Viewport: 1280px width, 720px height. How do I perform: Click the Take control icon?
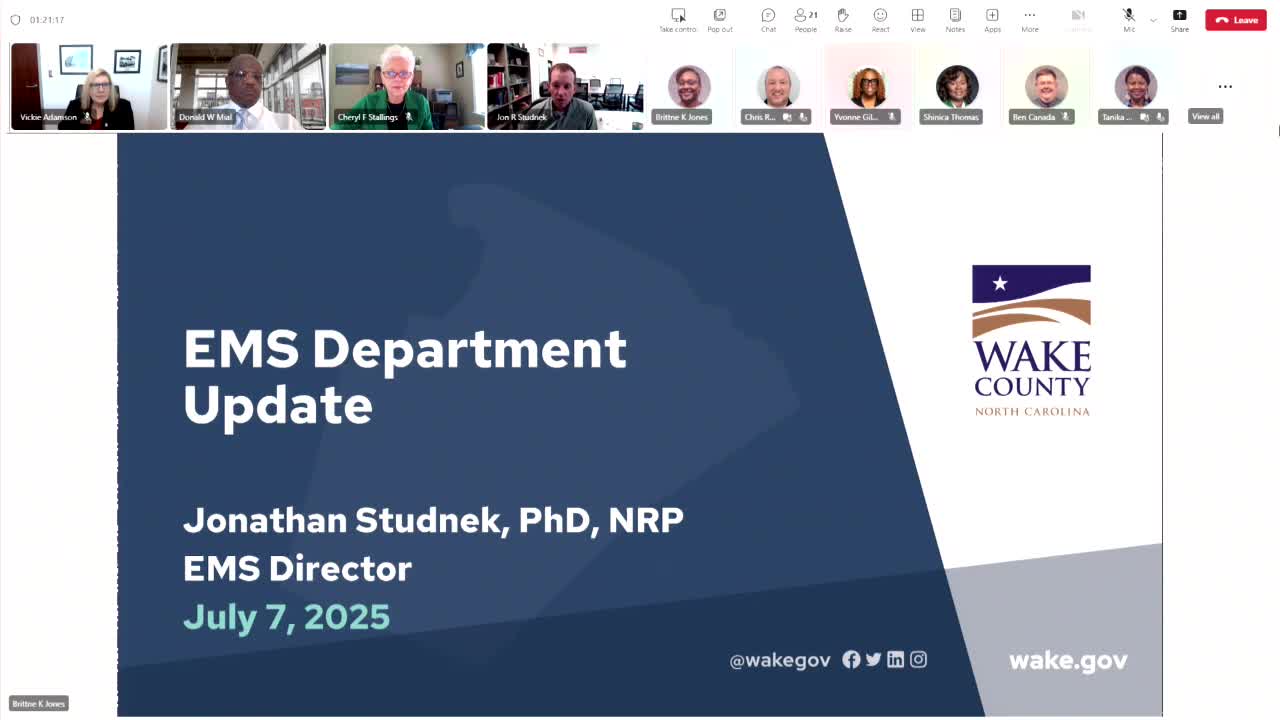click(x=678, y=19)
